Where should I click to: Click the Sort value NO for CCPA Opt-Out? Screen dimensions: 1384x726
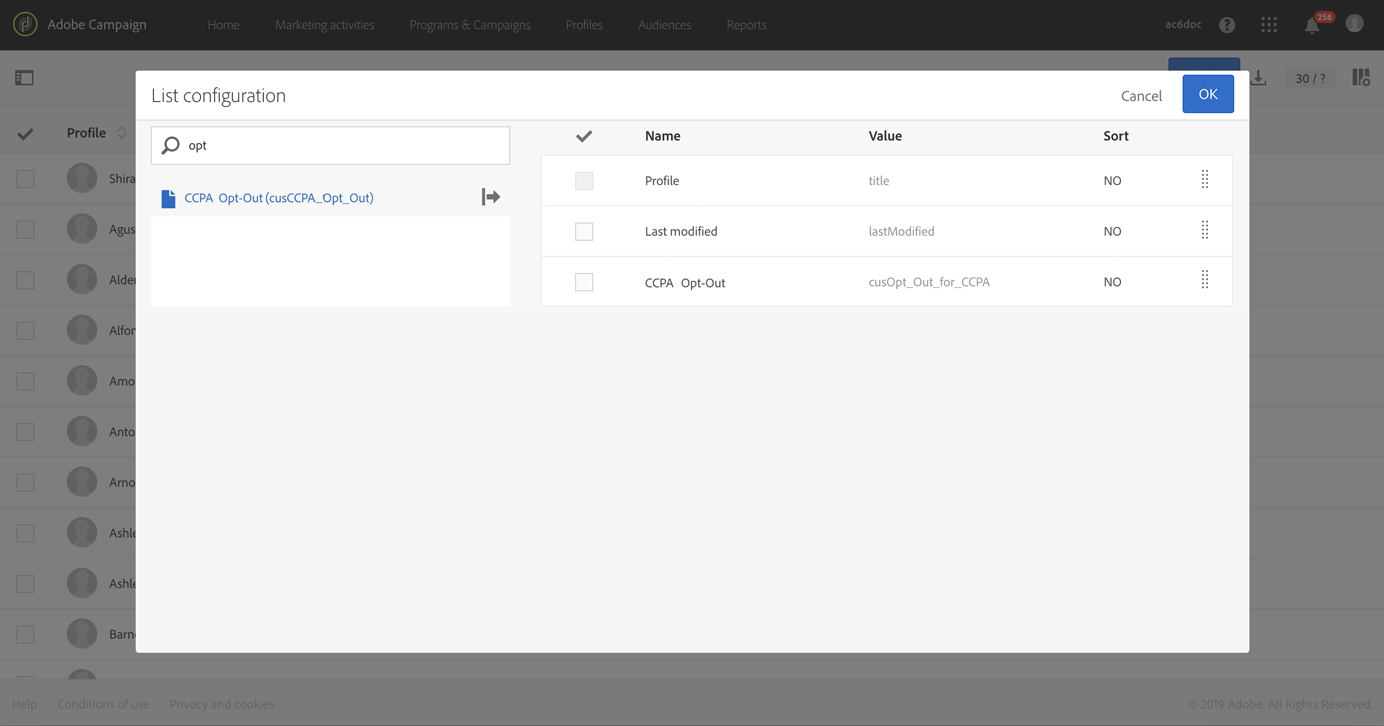pyautogui.click(x=1112, y=282)
